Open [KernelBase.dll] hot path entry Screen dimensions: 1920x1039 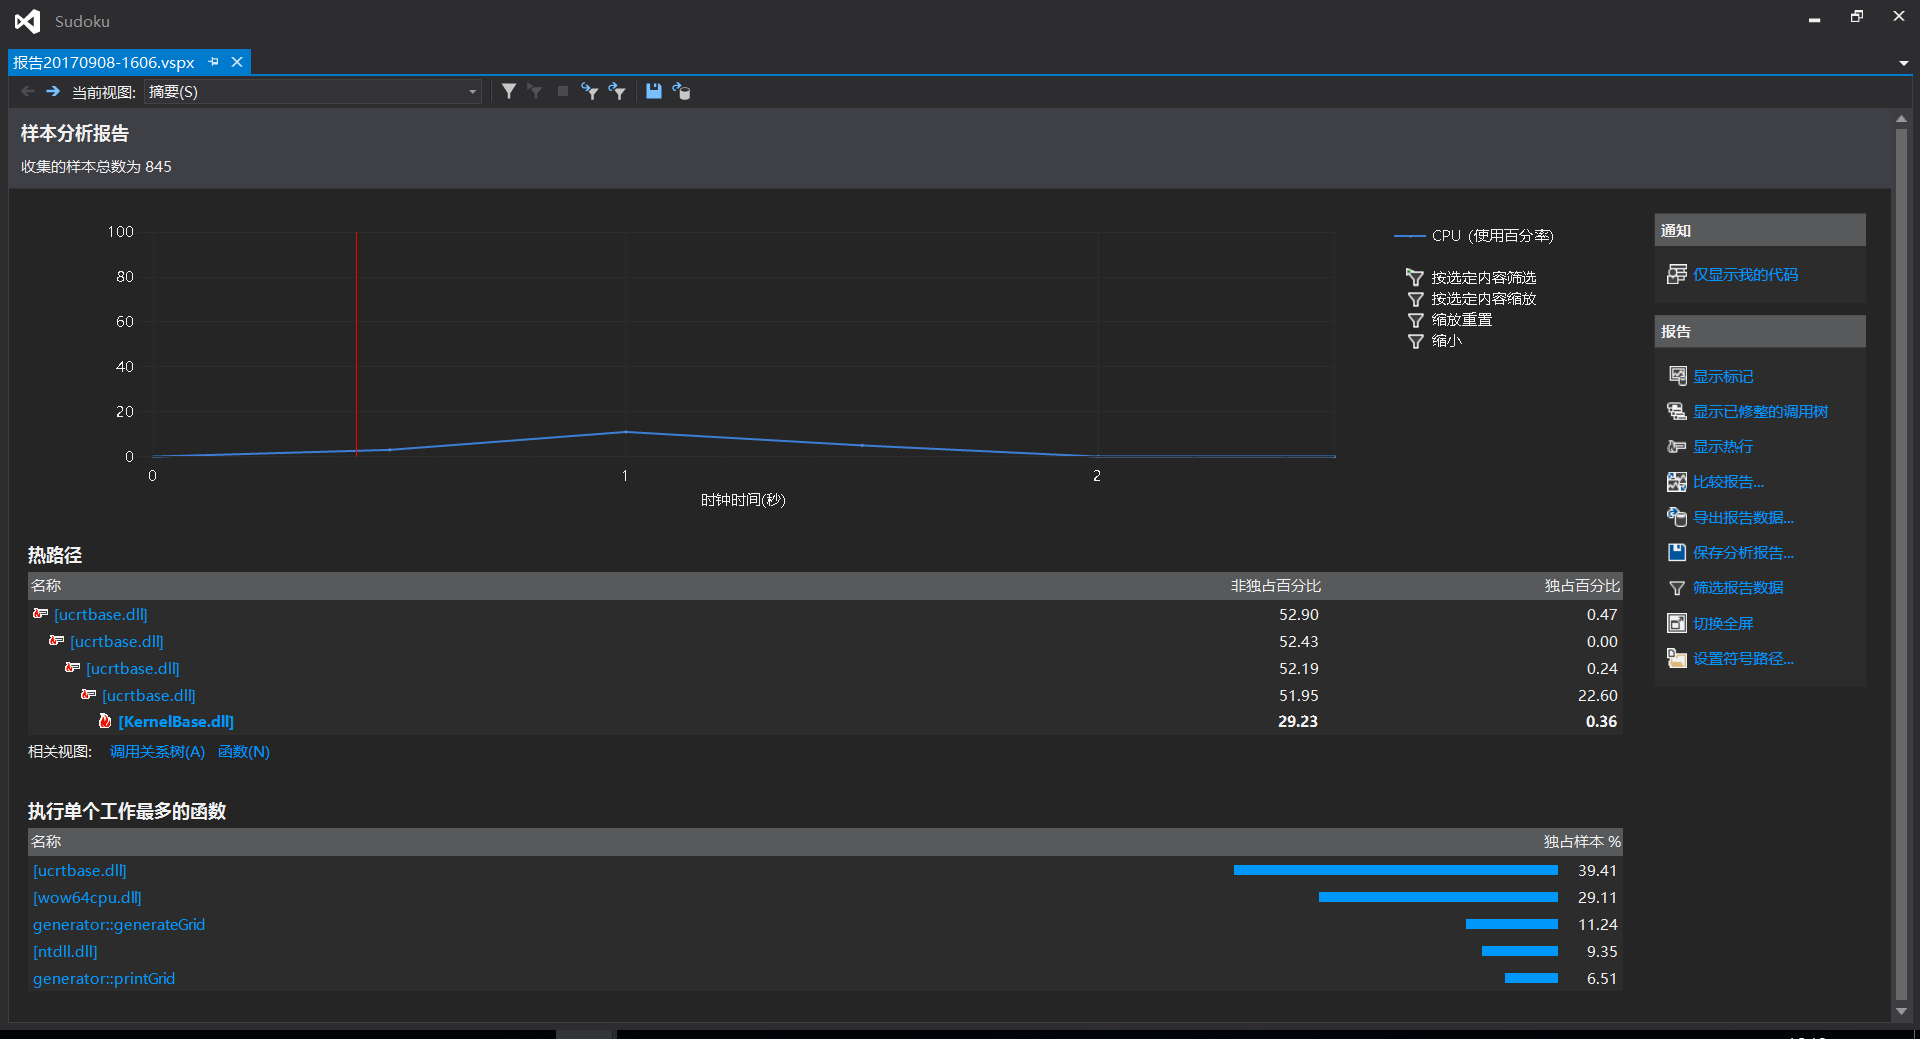(x=176, y=721)
